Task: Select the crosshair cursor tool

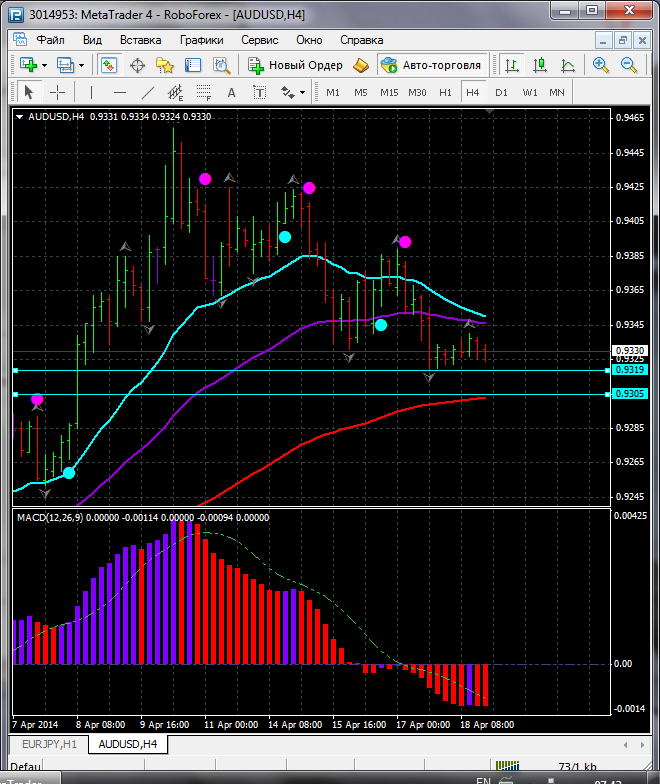Action: [58, 92]
